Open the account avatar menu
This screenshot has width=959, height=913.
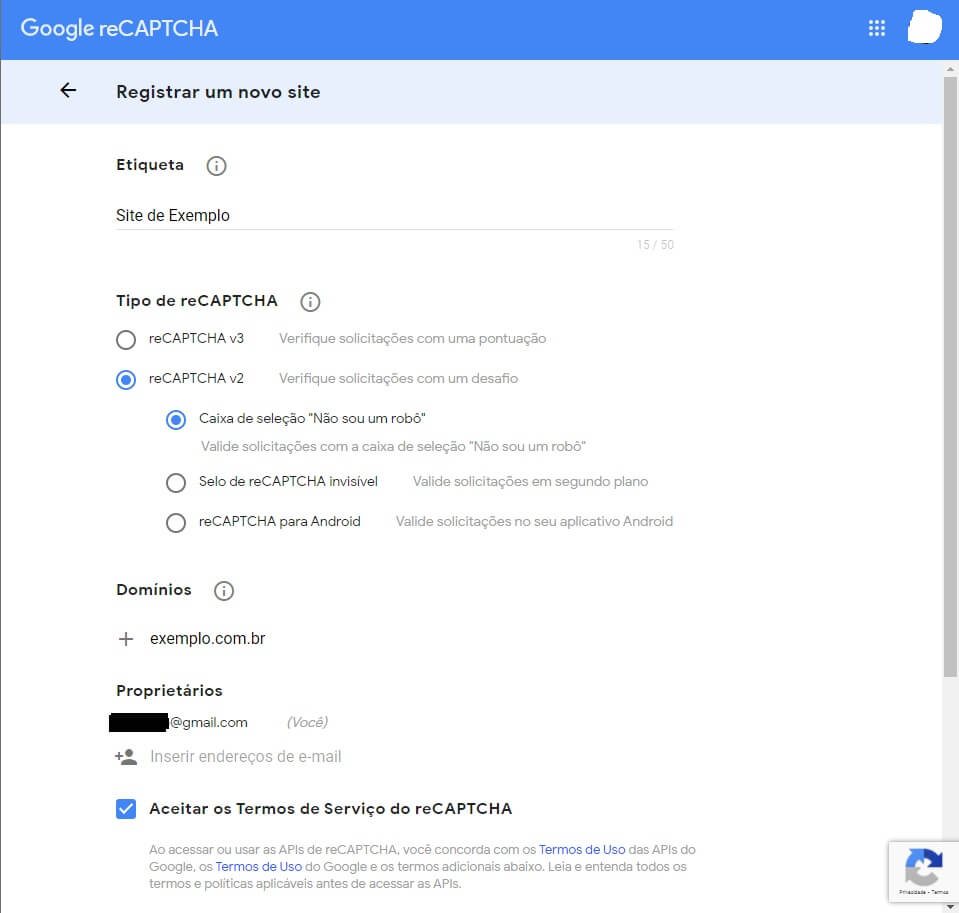[x=924, y=28]
